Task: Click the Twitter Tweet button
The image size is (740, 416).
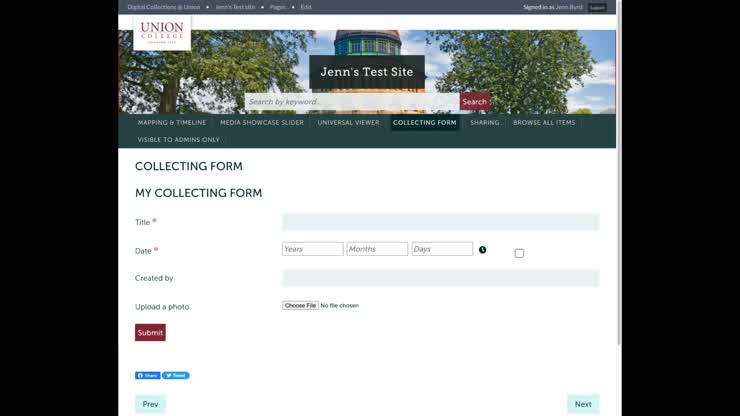Action: pos(176,375)
